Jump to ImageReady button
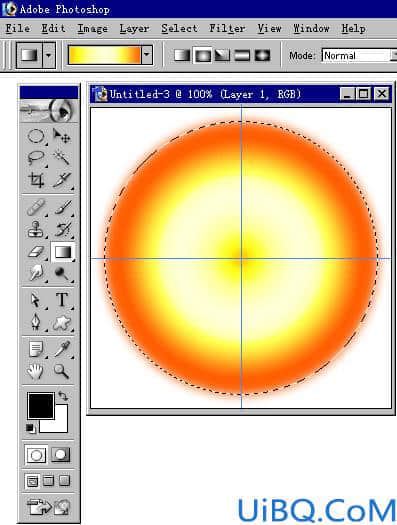The image size is (397, 525). point(49,507)
